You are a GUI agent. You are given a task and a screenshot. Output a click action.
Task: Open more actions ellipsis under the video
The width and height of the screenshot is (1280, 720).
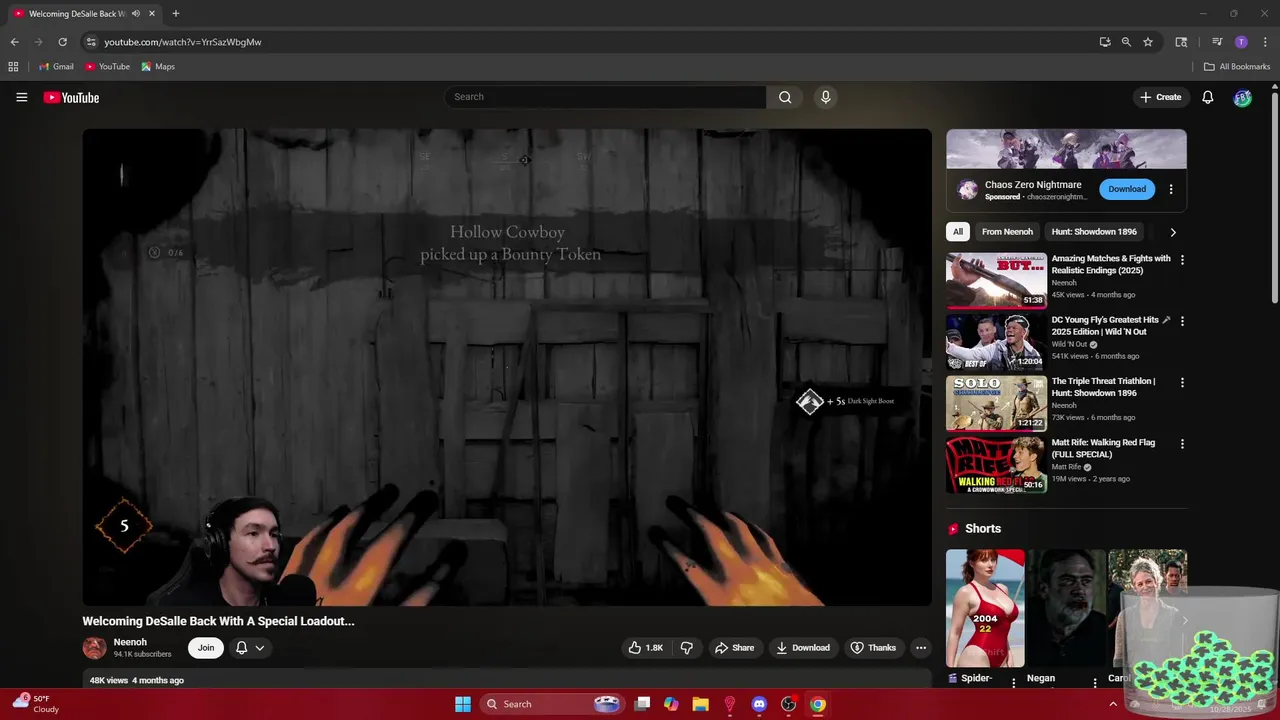coord(921,648)
